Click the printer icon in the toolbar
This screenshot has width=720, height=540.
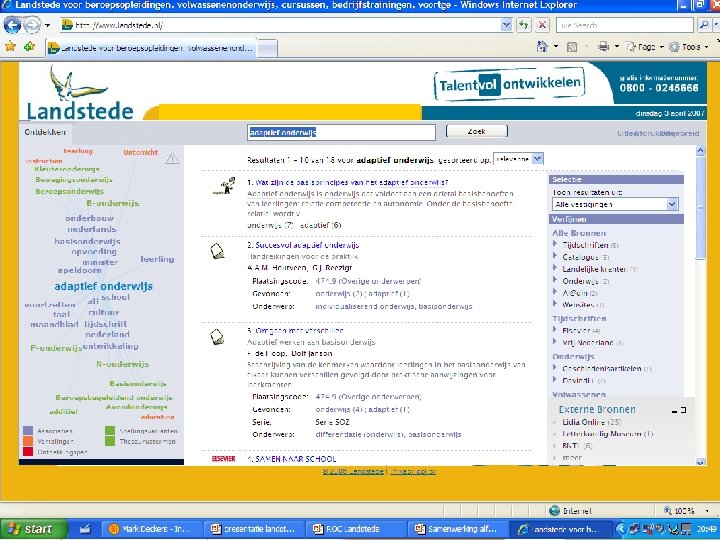click(x=603, y=46)
